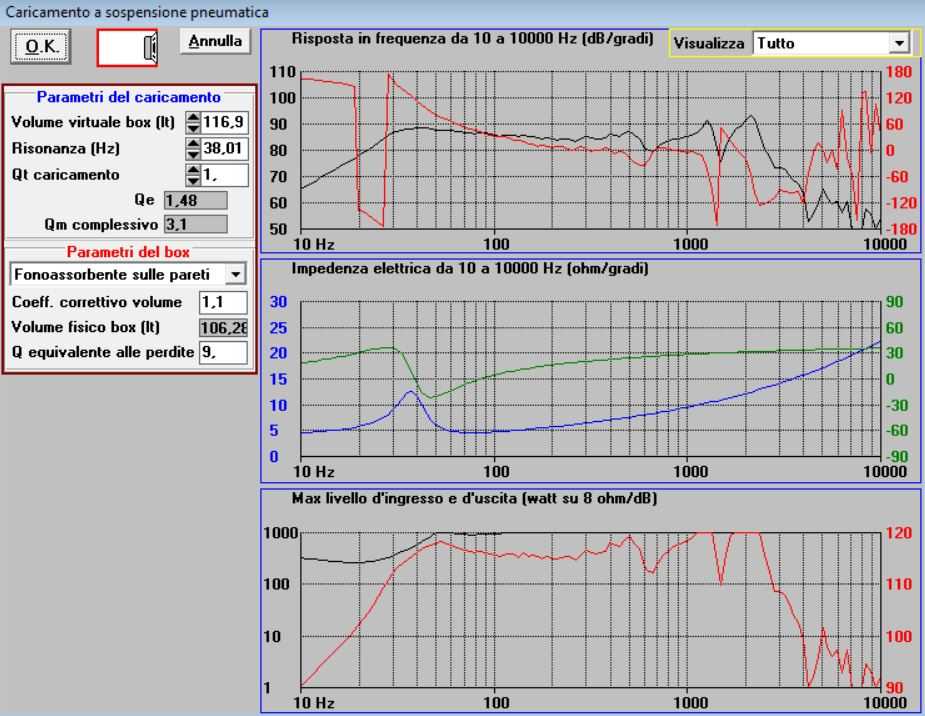
Task: Increase Risonanza (Hz) with up arrow
Action: point(193,143)
